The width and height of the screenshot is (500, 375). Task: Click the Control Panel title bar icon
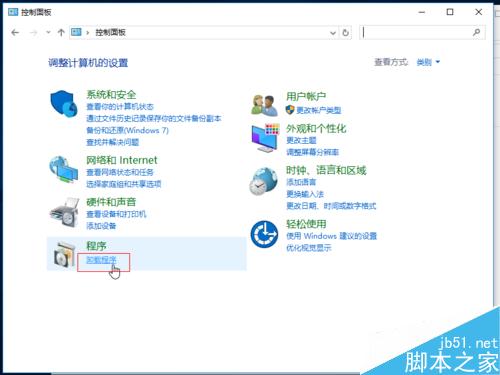pos(13,12)
